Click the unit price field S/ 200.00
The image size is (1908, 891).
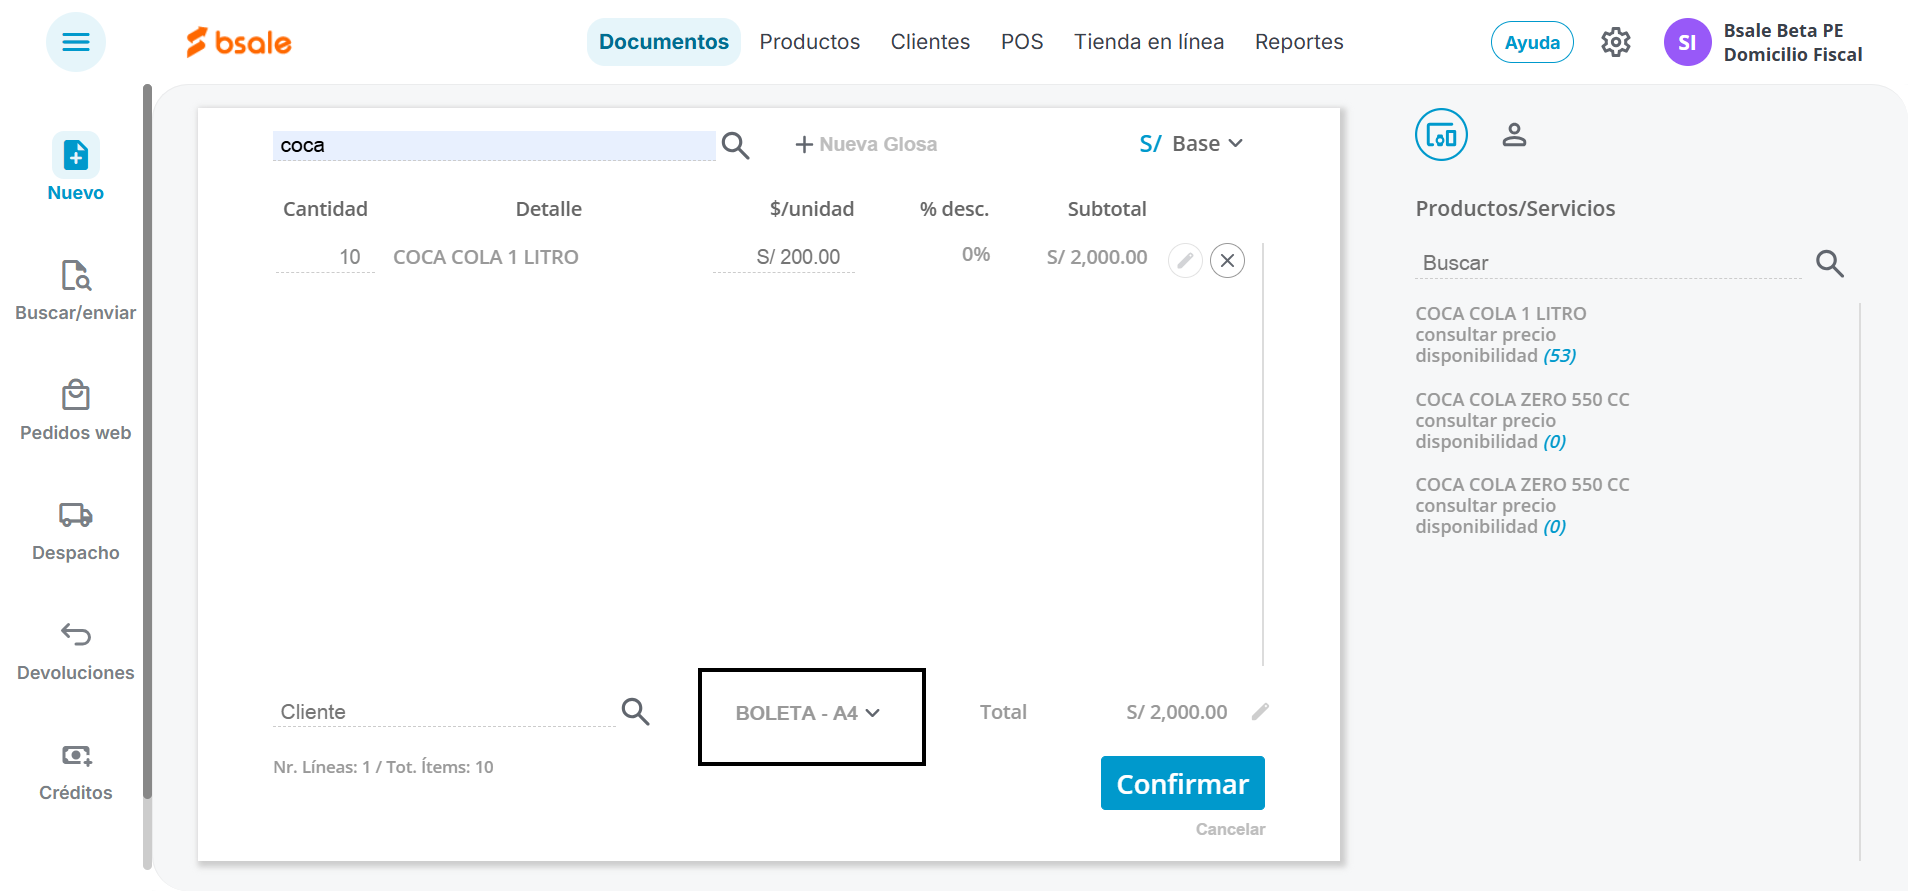pos(784,257)
